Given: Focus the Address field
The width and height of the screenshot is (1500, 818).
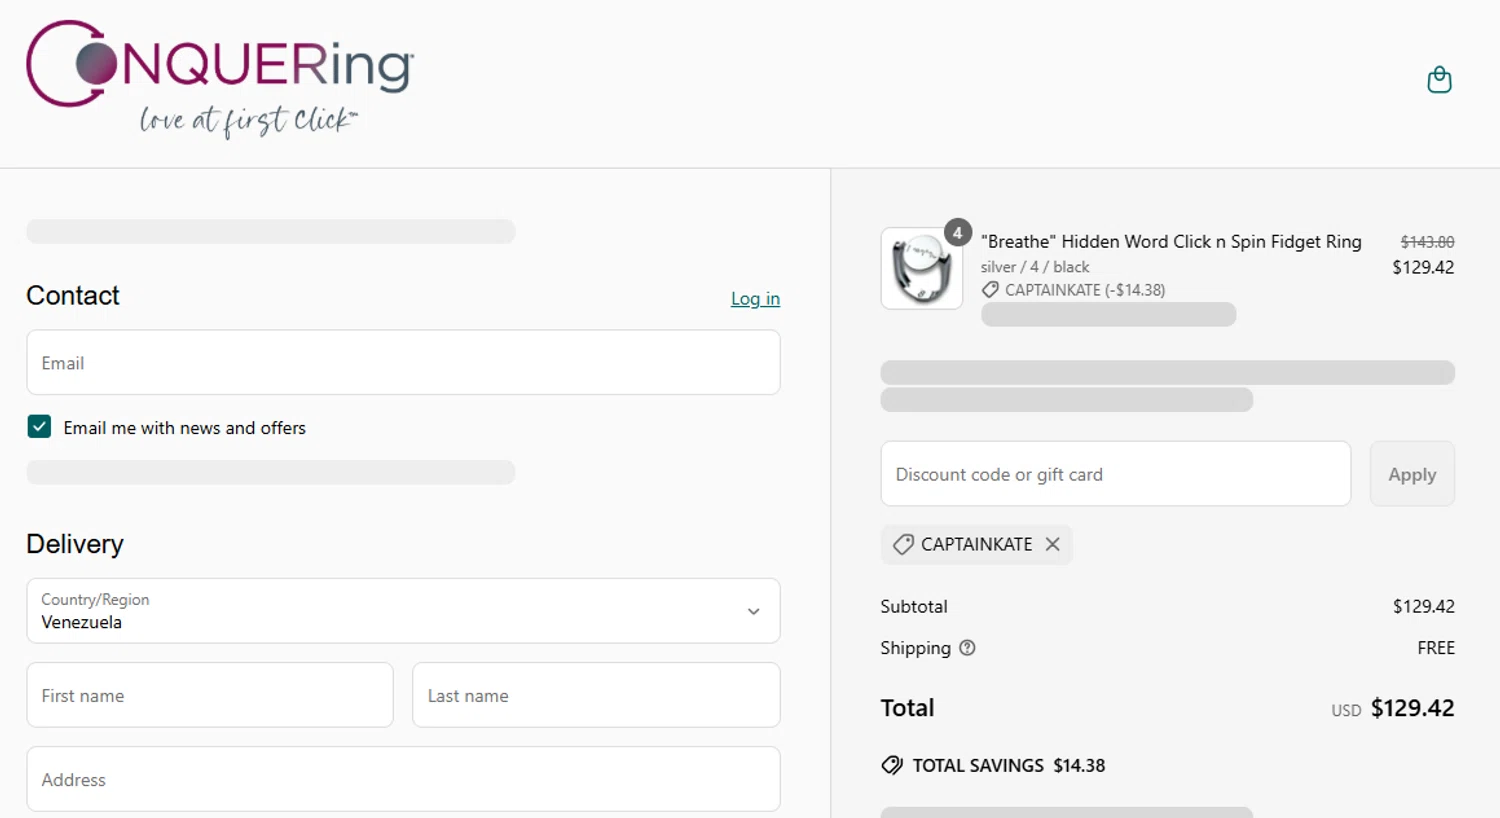Looking at the screenshot, I should click(x=403, y=779).
